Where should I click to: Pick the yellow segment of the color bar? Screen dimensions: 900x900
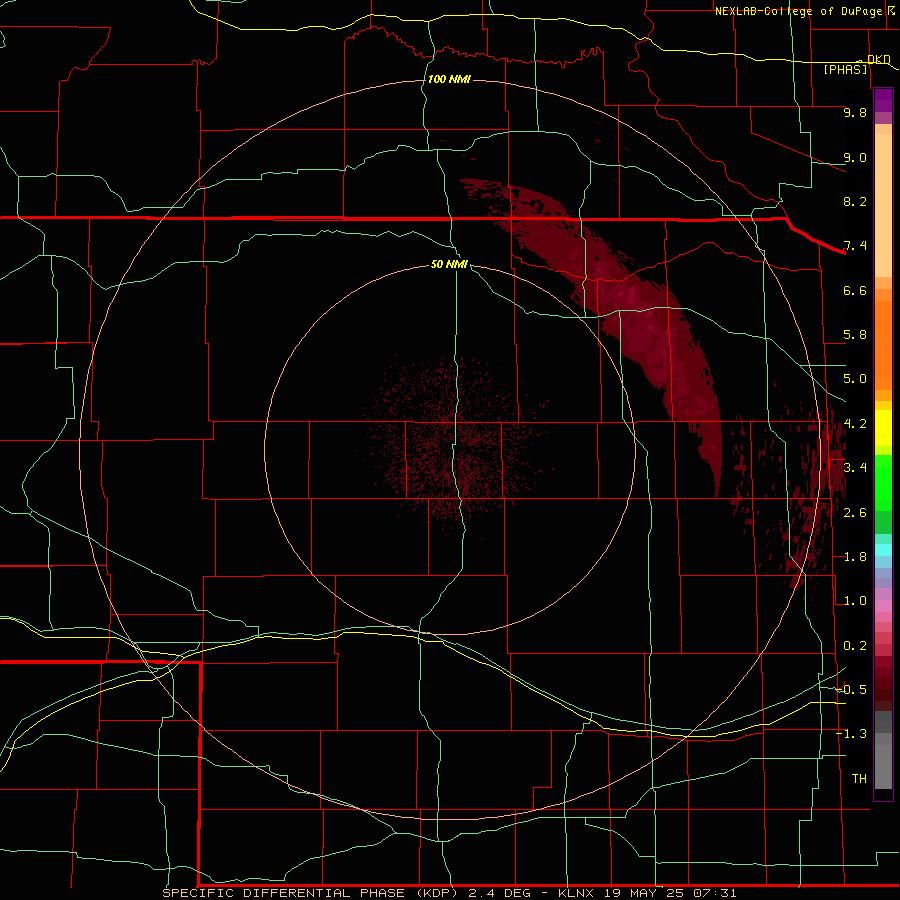tap(883, 428)
